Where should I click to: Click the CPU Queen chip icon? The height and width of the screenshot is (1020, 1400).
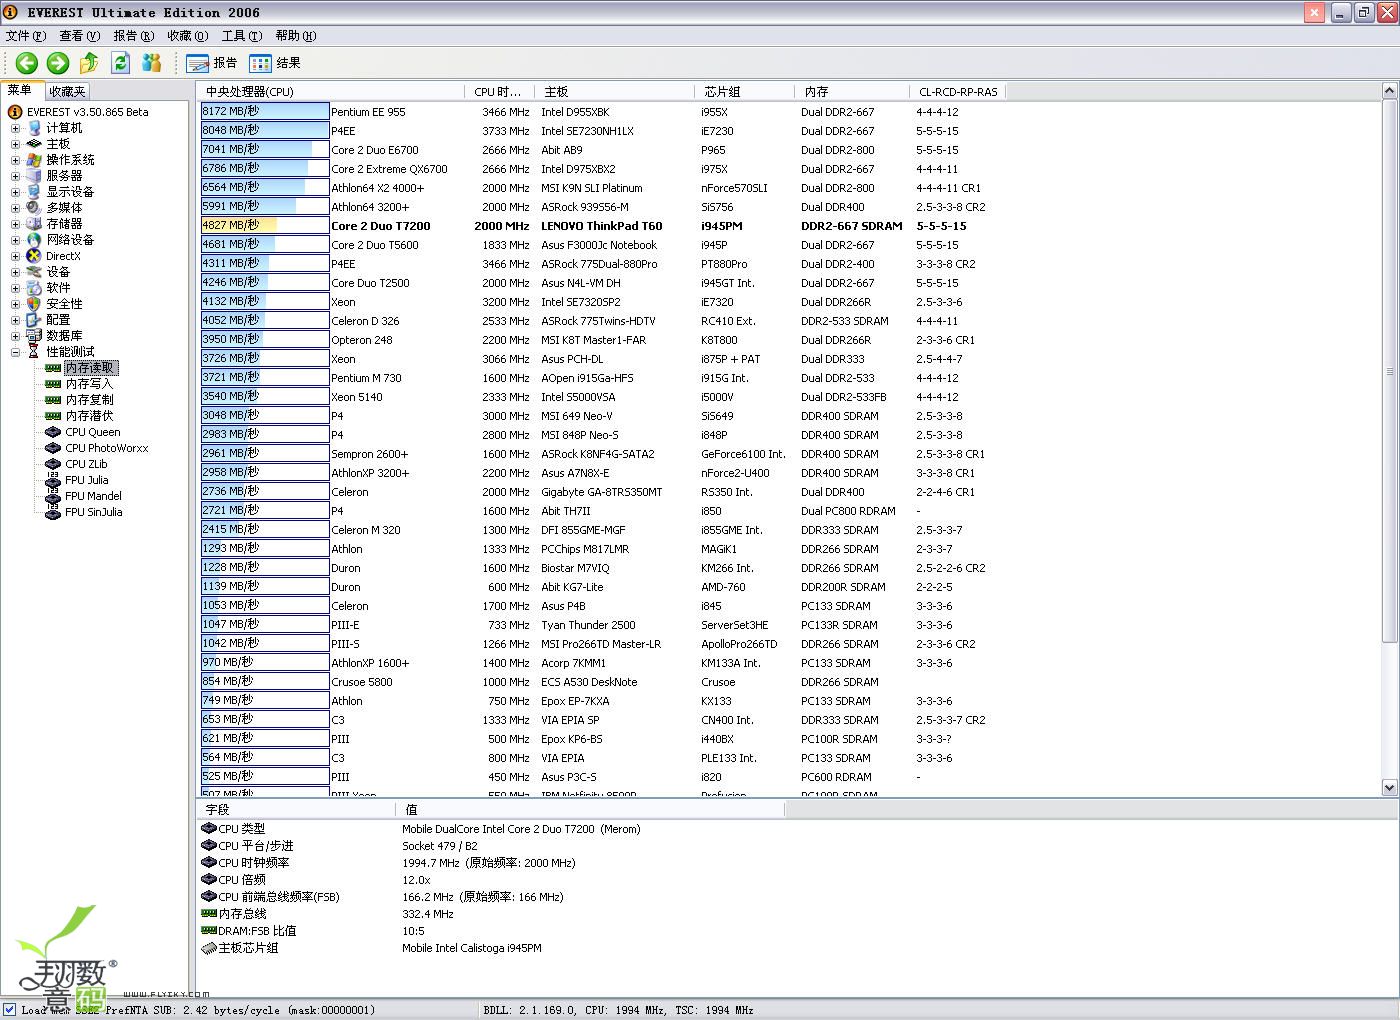[x=53, y=432]
